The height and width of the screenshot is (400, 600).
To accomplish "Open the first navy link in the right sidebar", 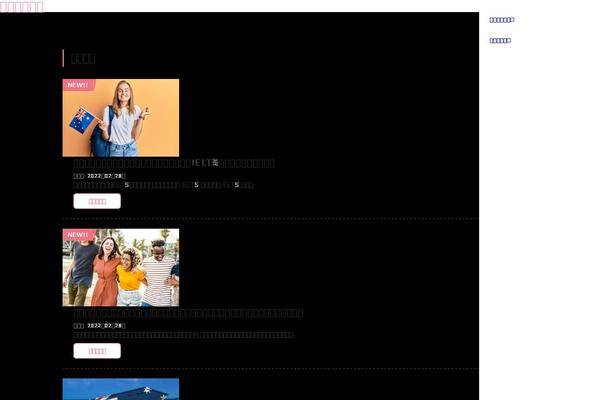I will pyautogui.click(x=502, y=20).
